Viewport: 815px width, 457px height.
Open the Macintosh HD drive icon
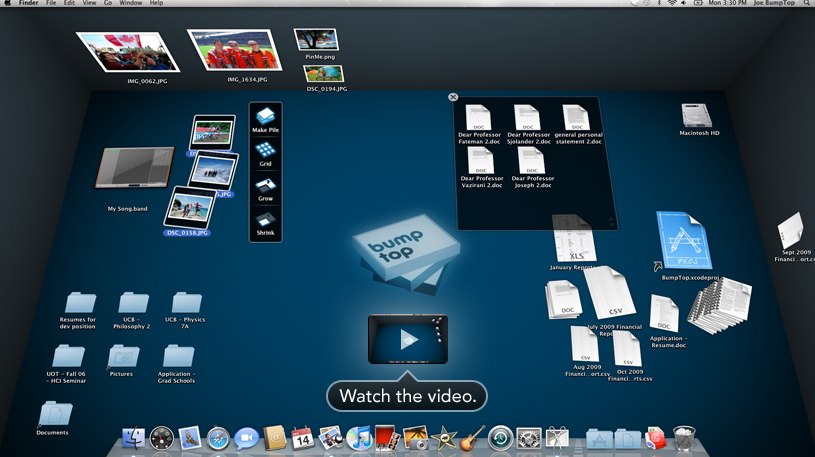tap(697, 119)
